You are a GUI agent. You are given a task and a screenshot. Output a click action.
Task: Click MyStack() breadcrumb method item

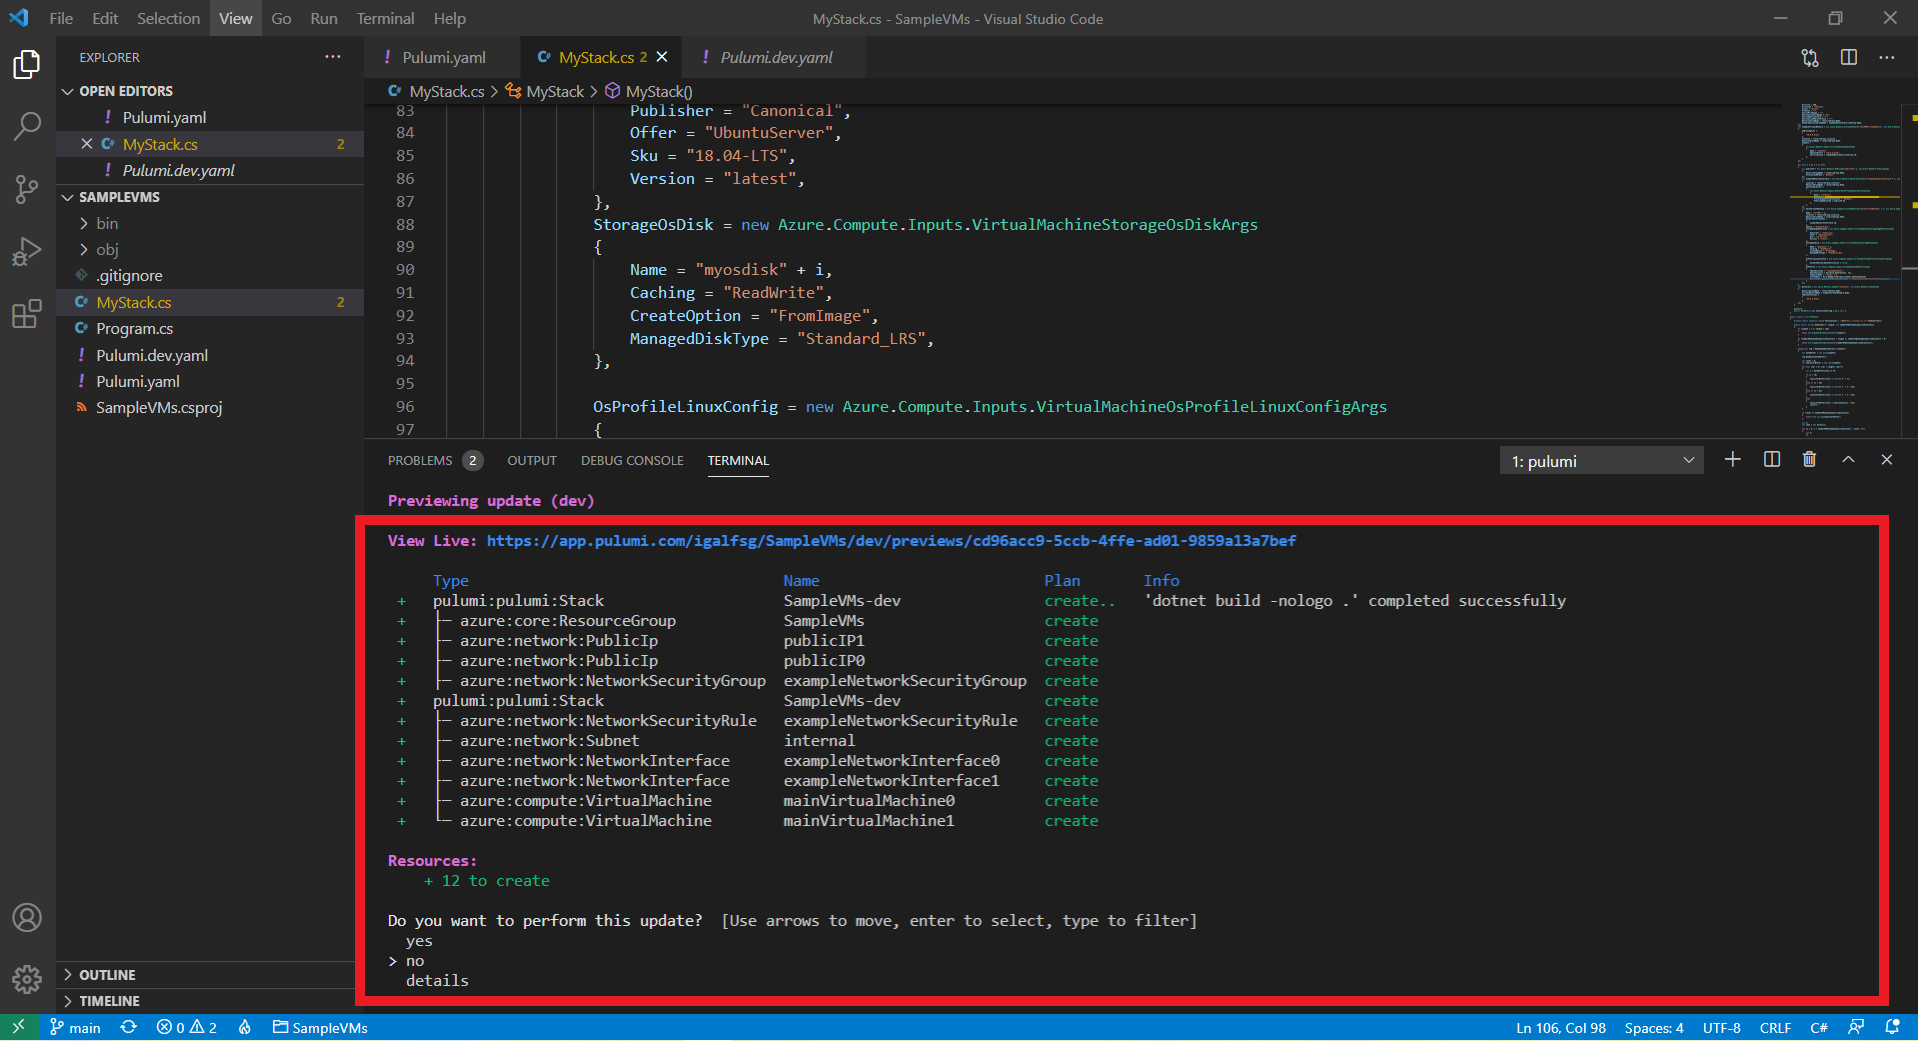(x=649, y=91)
